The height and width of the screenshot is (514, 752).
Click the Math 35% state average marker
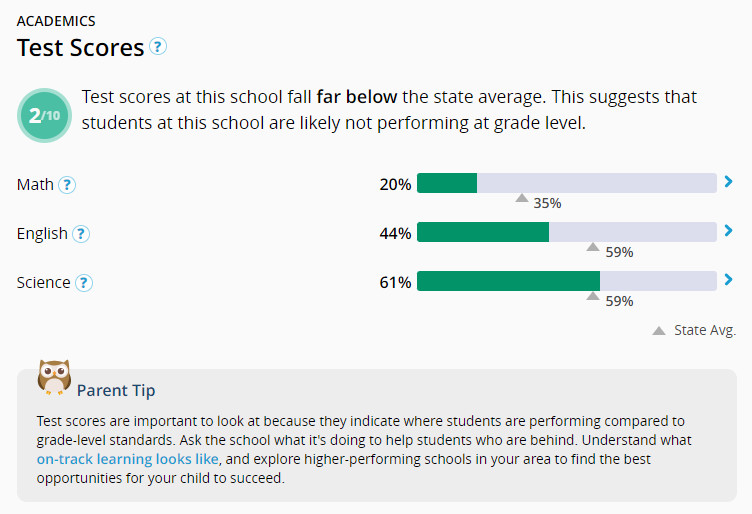pos(521,198)
